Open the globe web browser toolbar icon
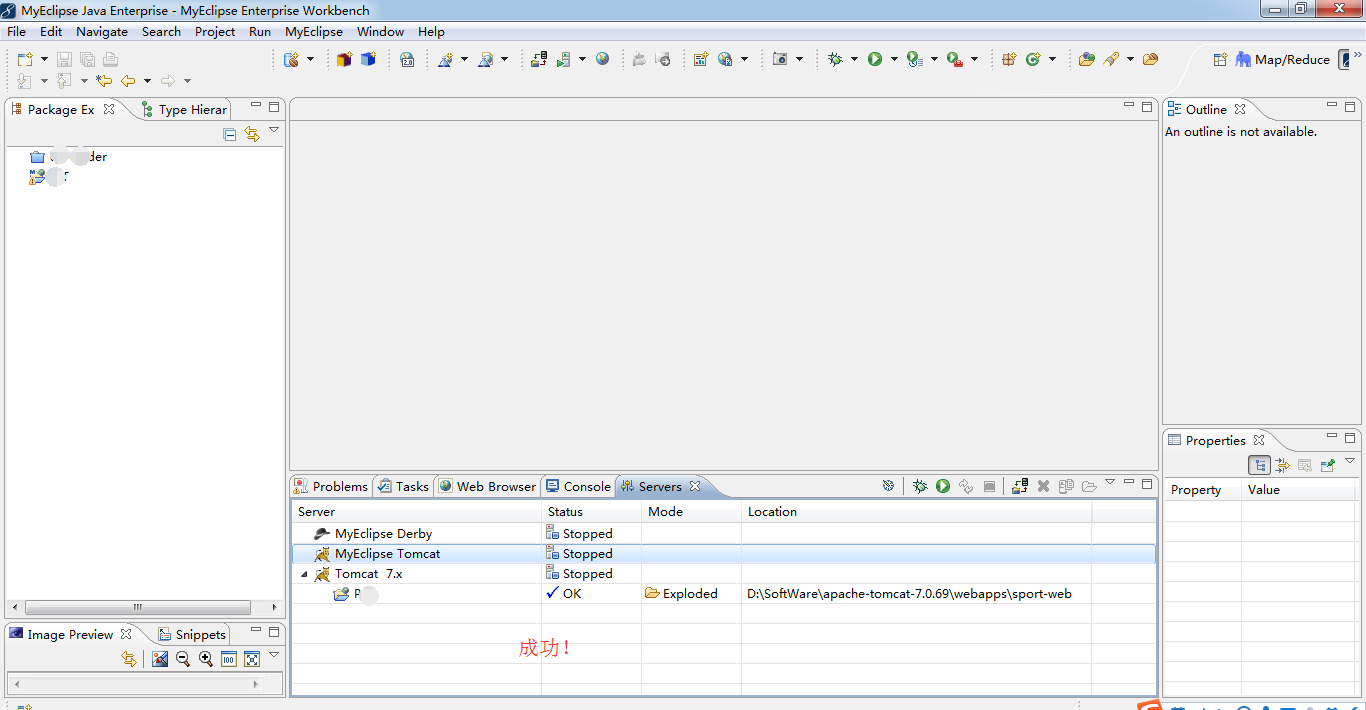Screen dimensions: 1366x710 coord(602,60)
